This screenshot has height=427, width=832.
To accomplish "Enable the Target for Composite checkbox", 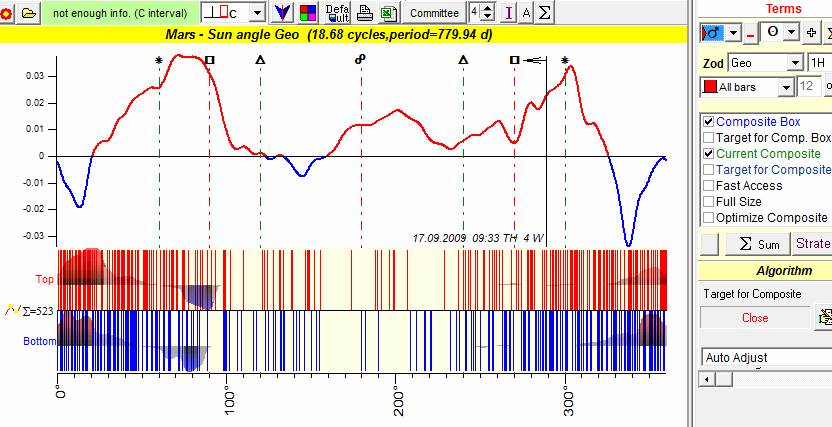I will click(708, 170).
